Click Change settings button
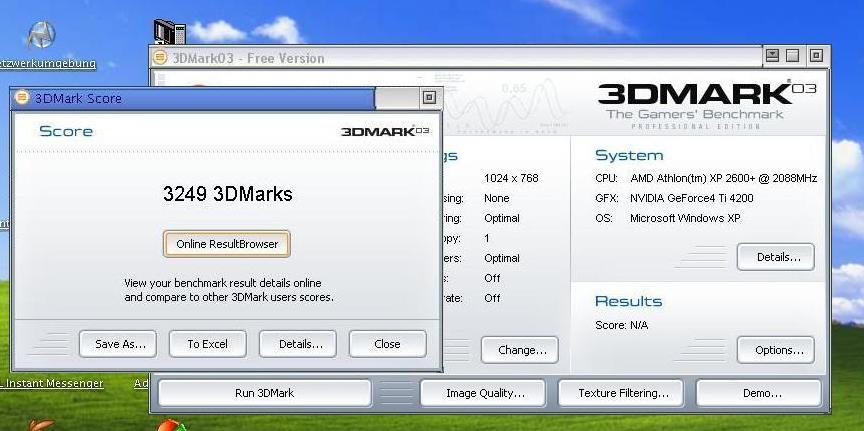The height and width of the screenshot is (431, 864). [520, 350]
